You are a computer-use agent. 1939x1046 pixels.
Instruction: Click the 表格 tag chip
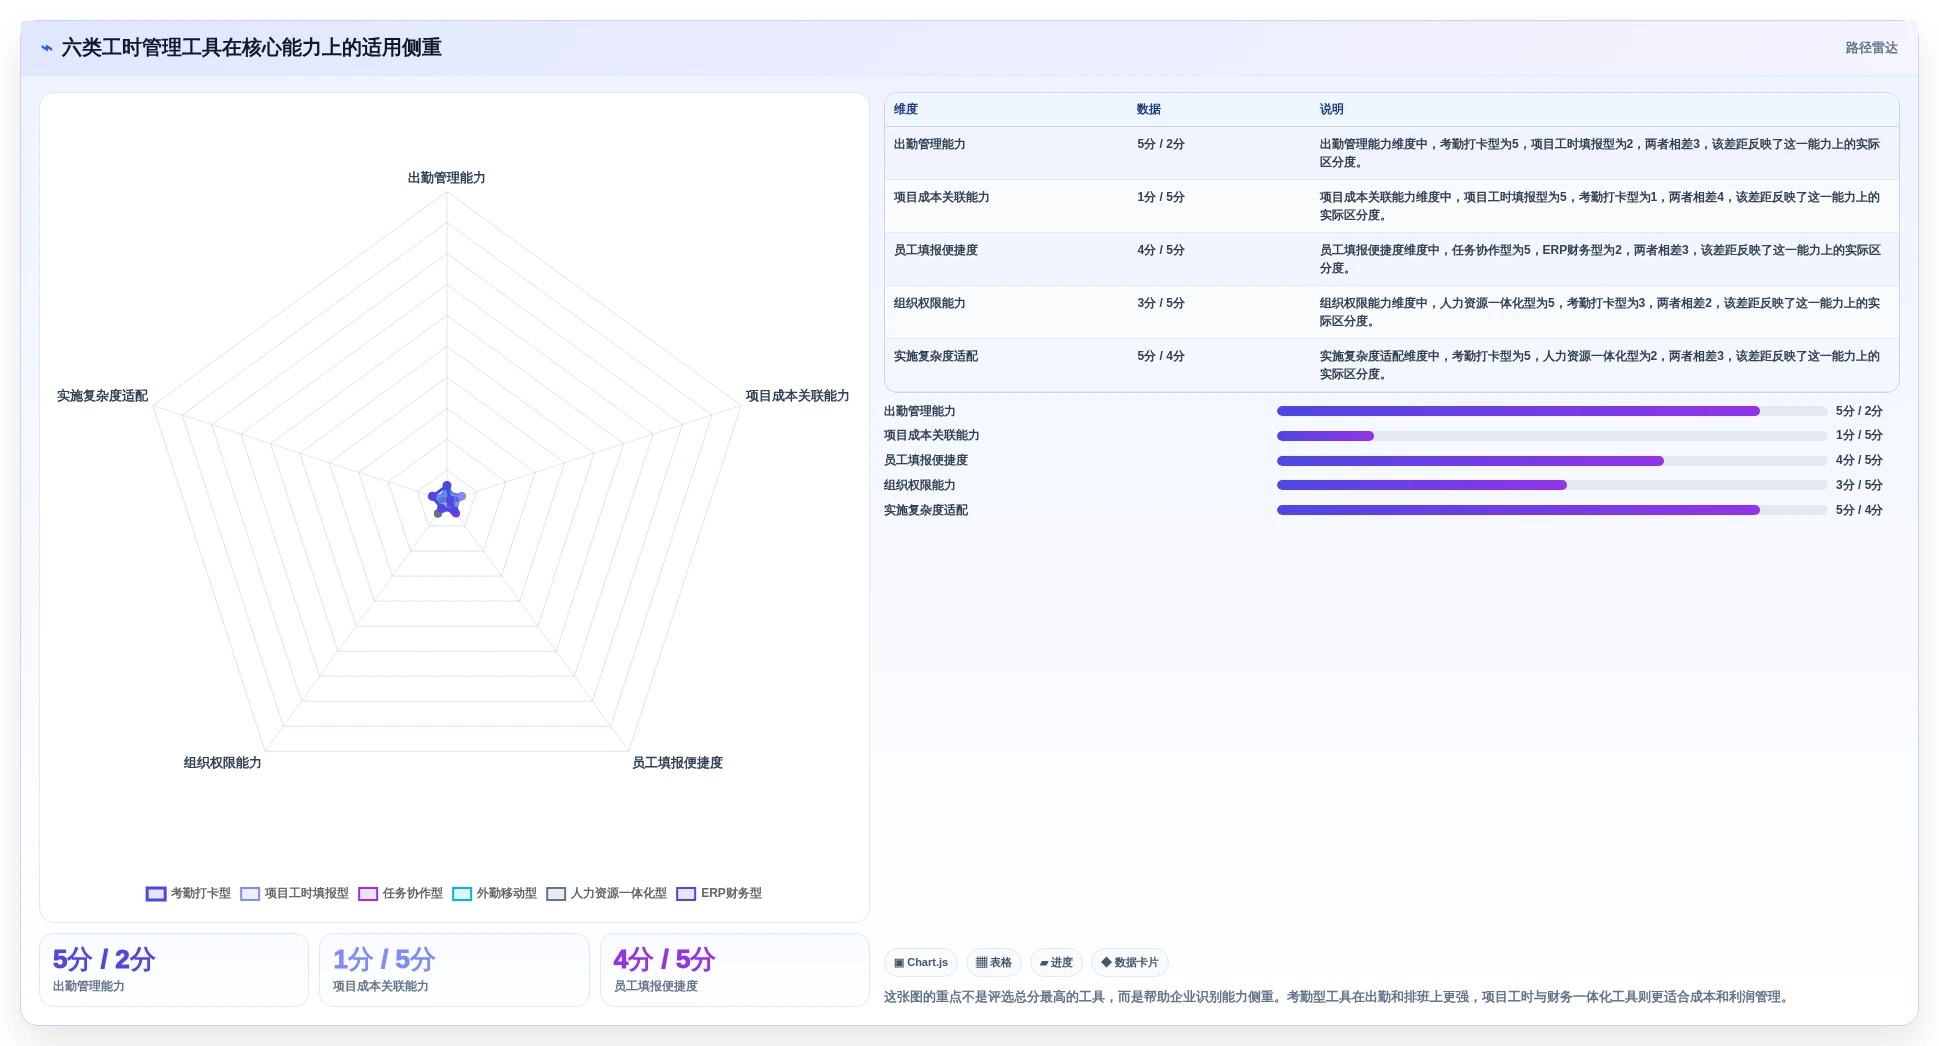[x=994, y=963]
